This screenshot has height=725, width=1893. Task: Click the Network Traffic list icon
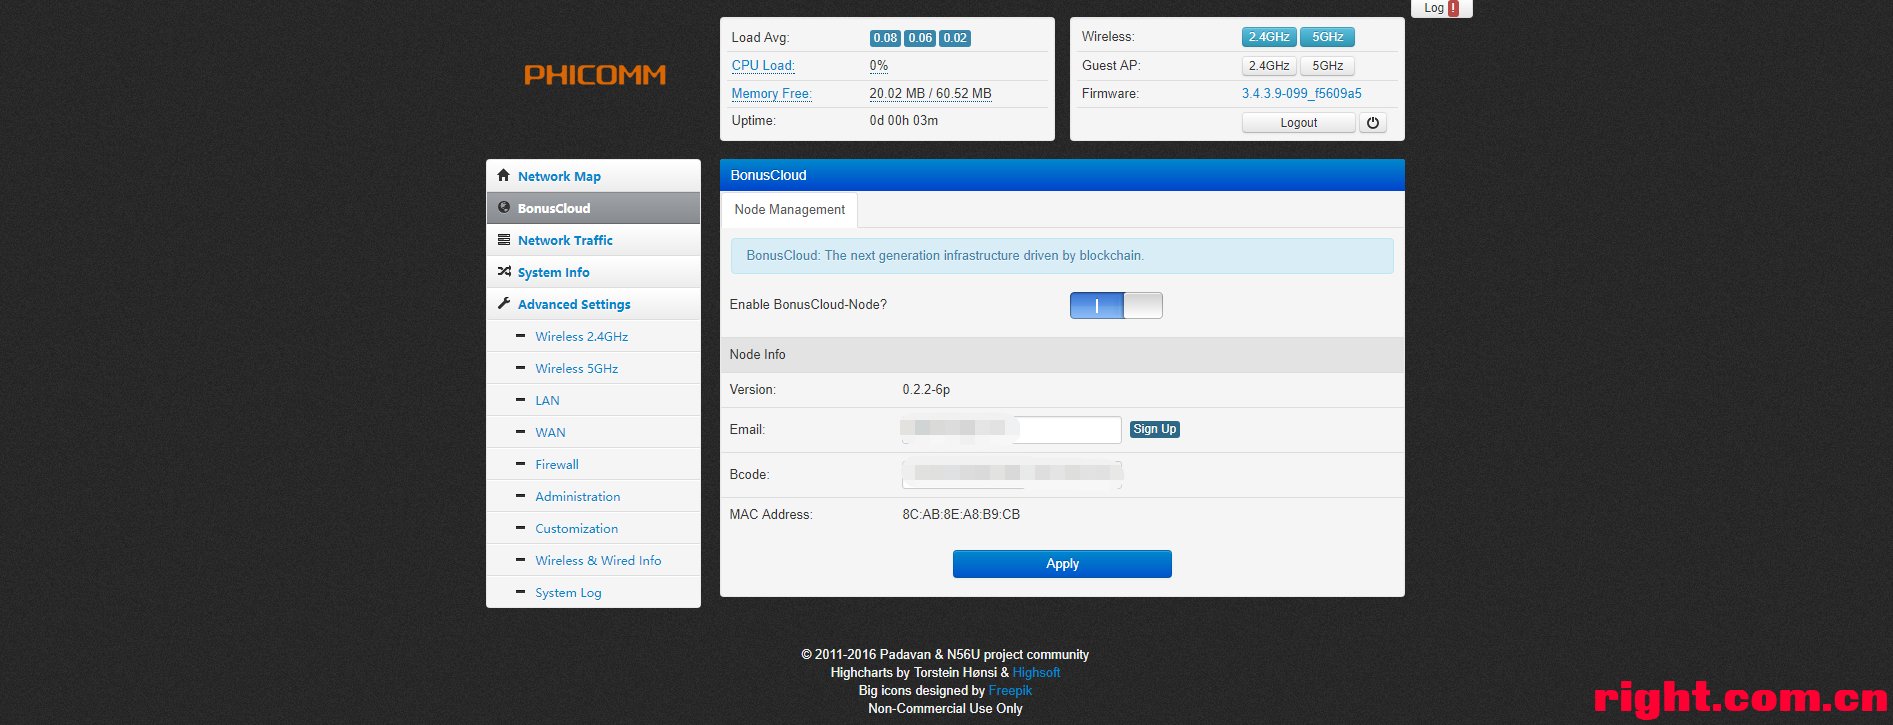[504, 240]
